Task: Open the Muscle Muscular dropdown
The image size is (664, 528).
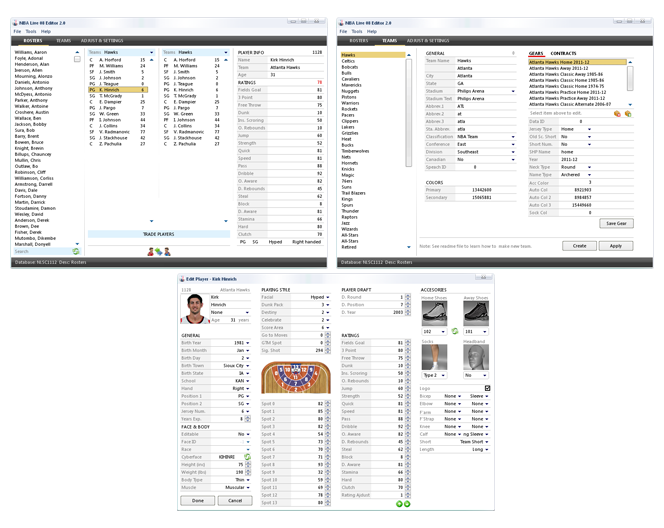Action: click(x=248, y=488)
